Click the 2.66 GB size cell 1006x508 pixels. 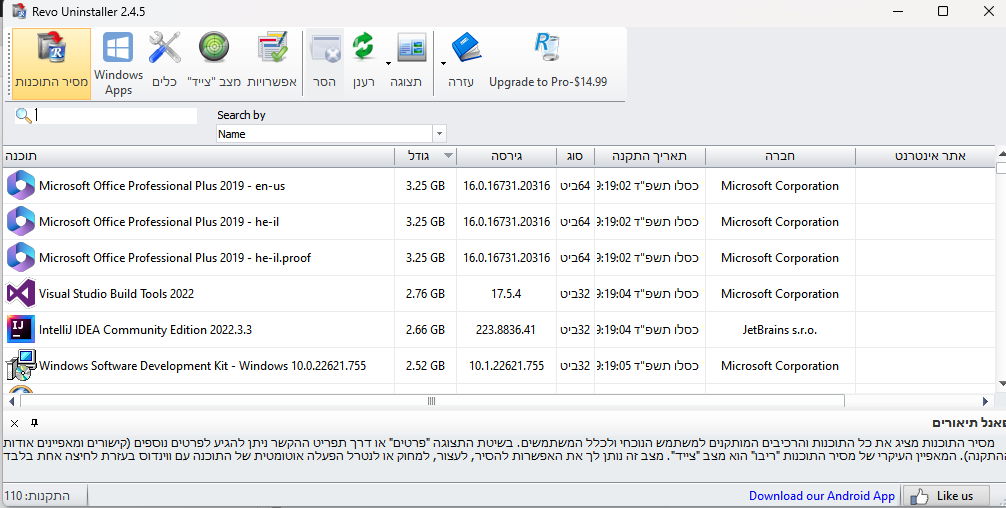[x=425, y=330]
